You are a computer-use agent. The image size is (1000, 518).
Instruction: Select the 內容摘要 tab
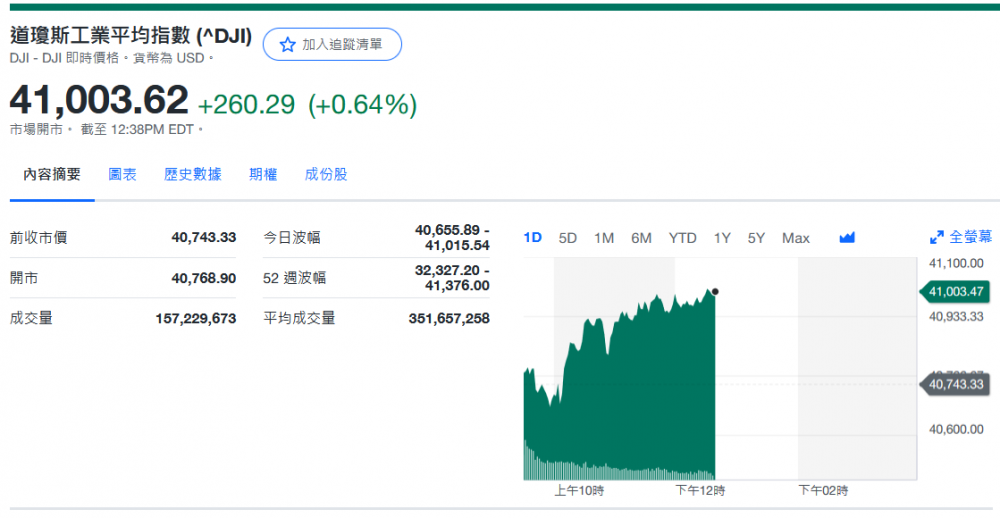point(52,174)
